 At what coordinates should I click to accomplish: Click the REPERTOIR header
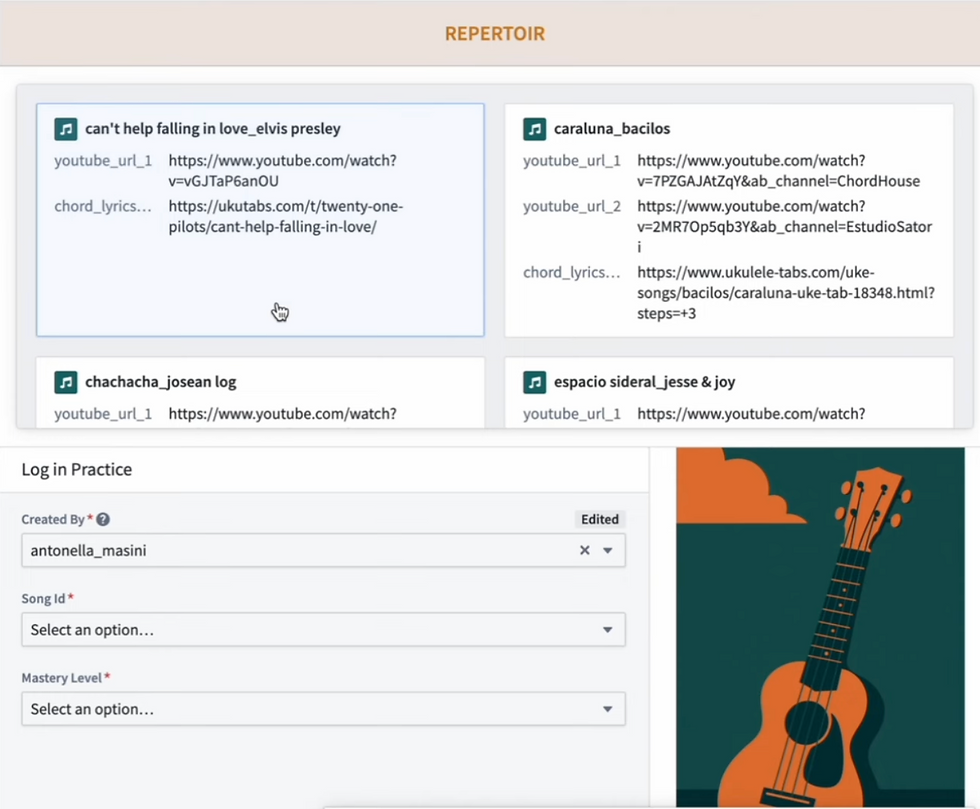(494, 33)
